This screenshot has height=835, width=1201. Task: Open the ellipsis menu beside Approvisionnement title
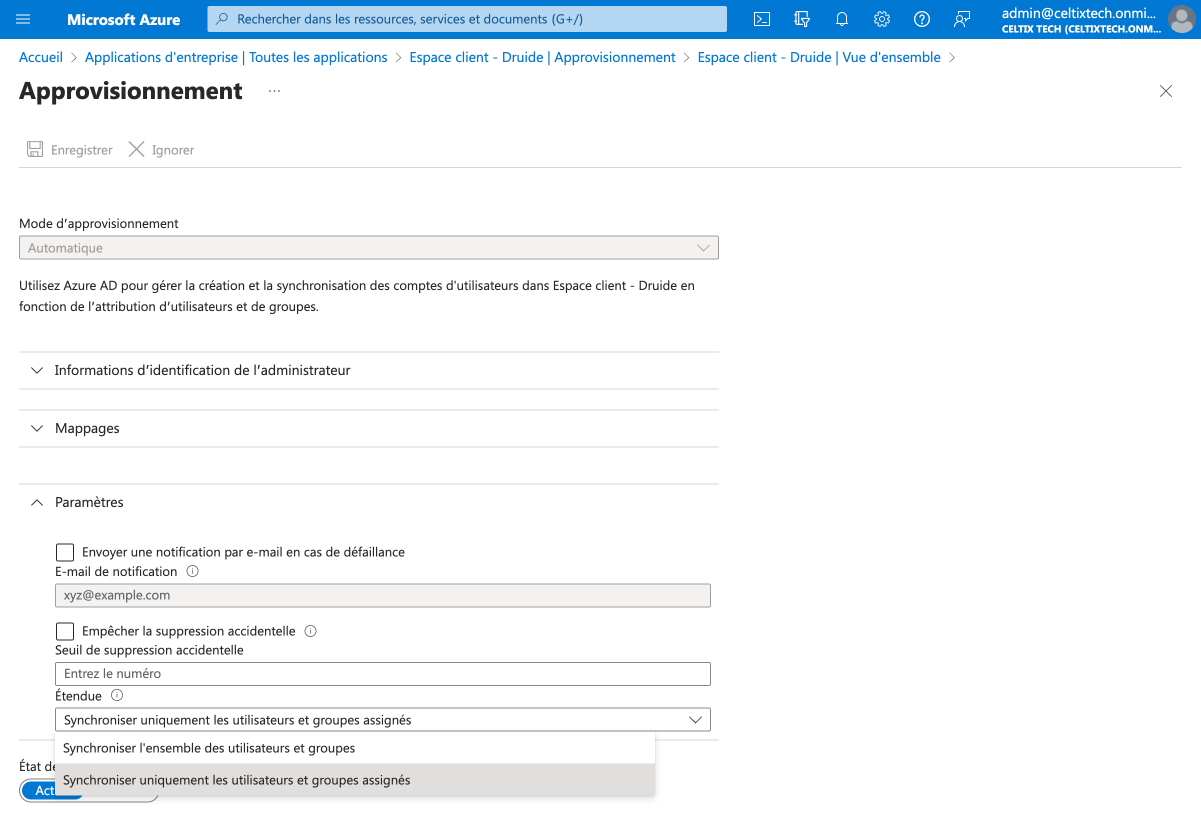click(275, 91)
